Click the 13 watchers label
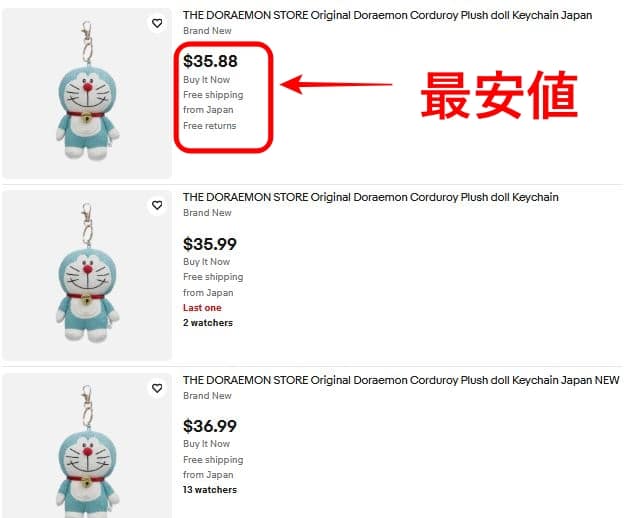631x518 pixels. point(210,490)
